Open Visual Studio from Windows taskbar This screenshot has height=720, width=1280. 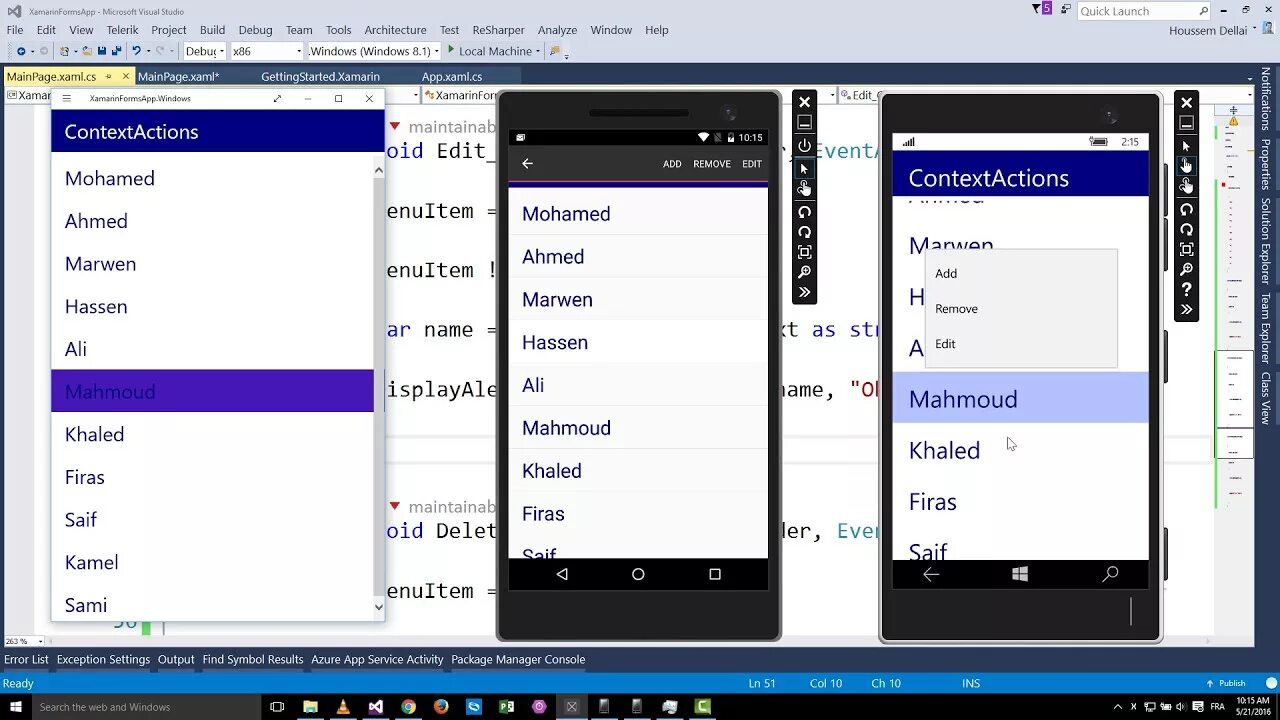tap(375, 706)
